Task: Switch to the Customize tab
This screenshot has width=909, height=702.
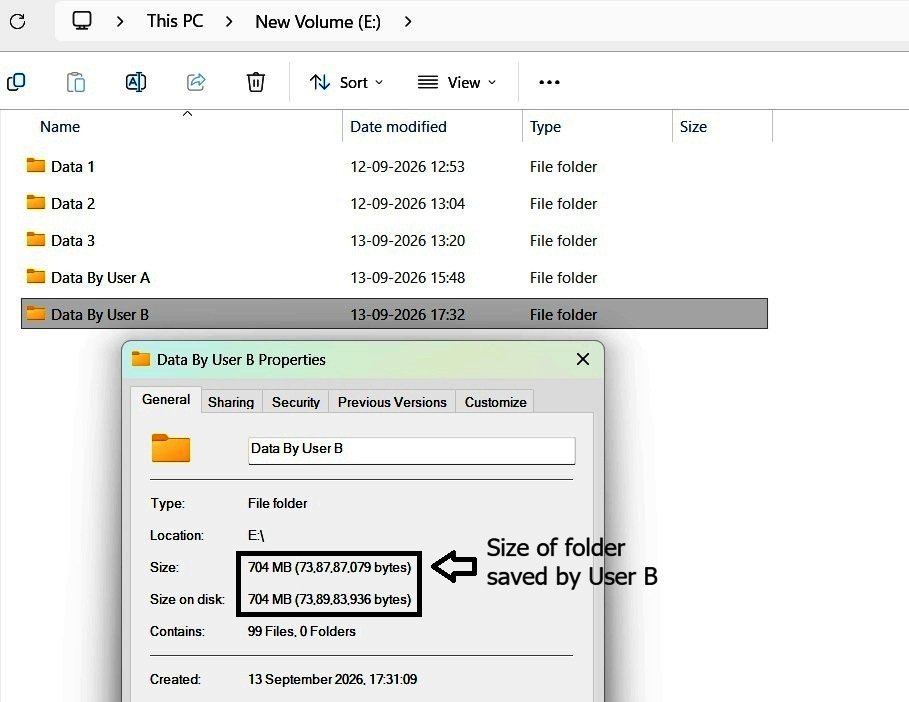Action: click(495, 402)
